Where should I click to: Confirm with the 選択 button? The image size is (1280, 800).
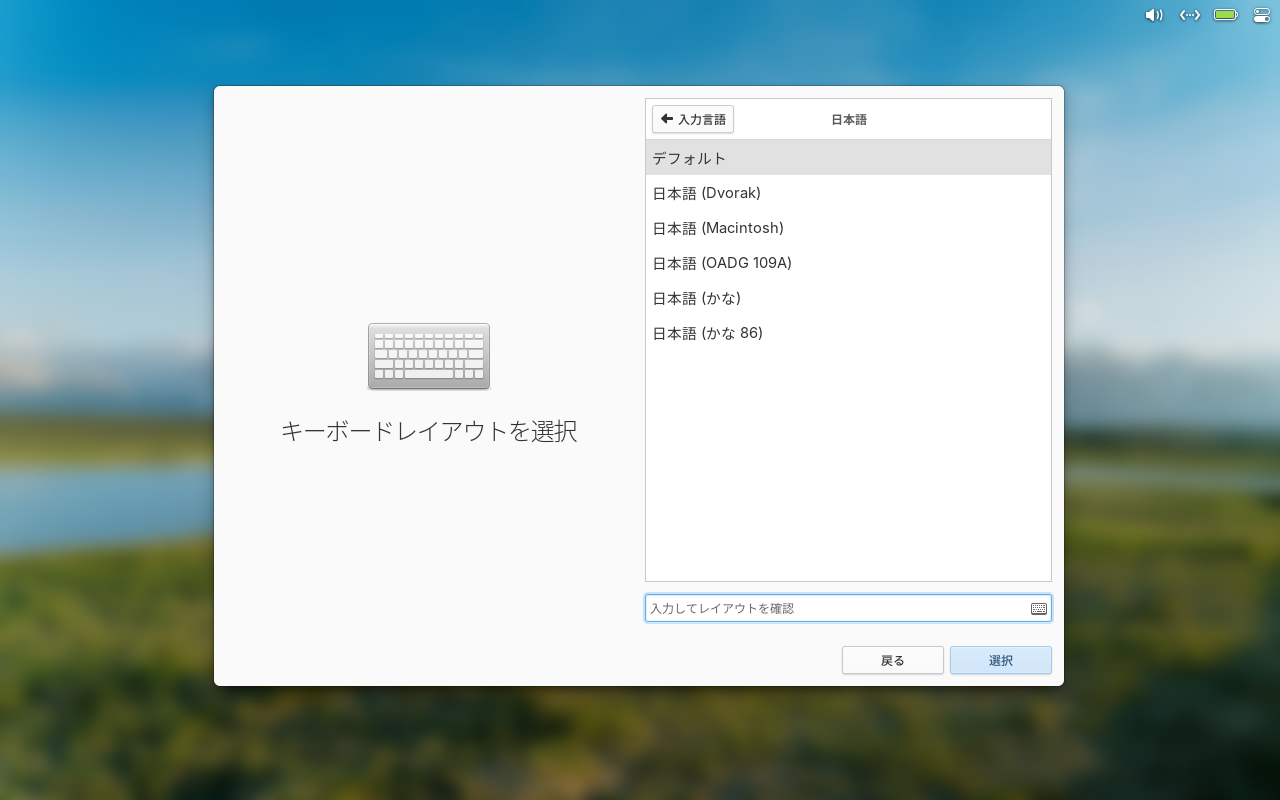pyautogui.click(x=1001, y=660)
